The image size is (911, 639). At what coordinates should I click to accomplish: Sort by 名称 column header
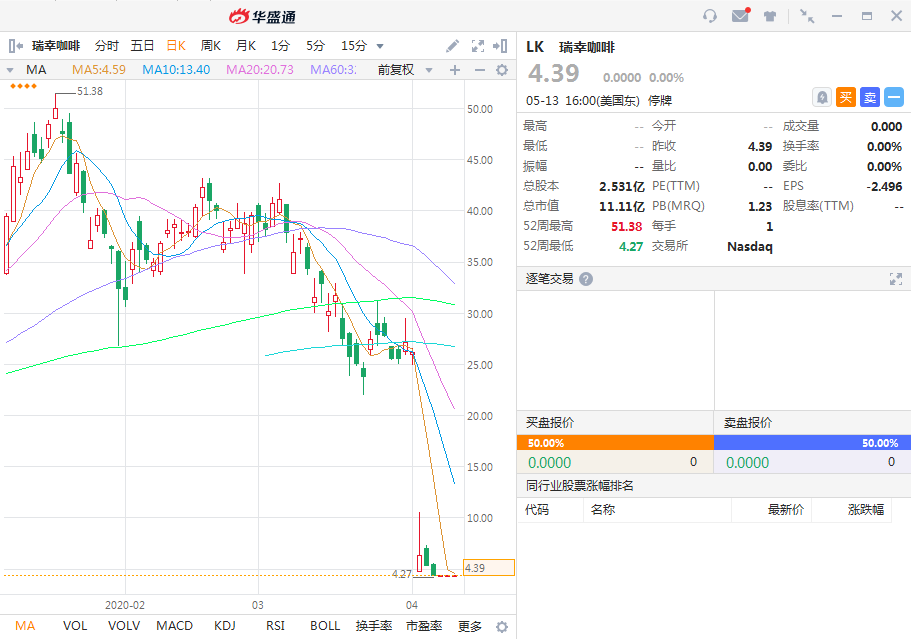tap(603, 510)
